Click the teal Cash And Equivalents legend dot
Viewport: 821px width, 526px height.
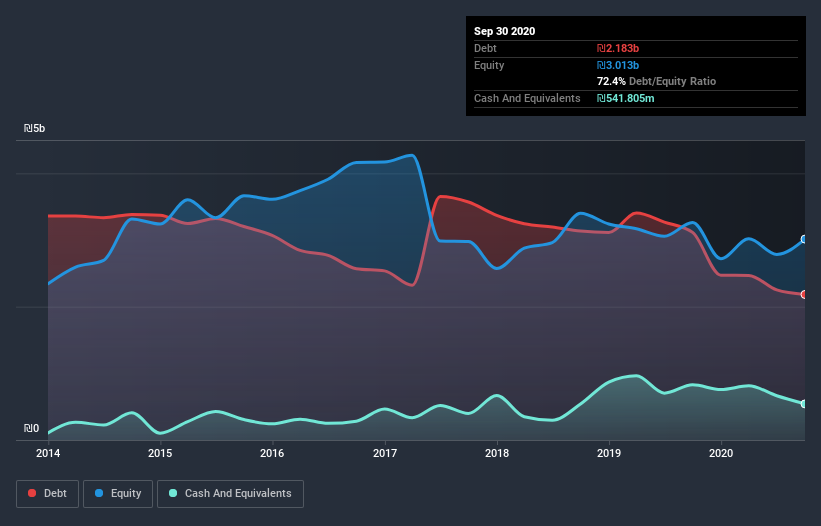coord(173,493)
